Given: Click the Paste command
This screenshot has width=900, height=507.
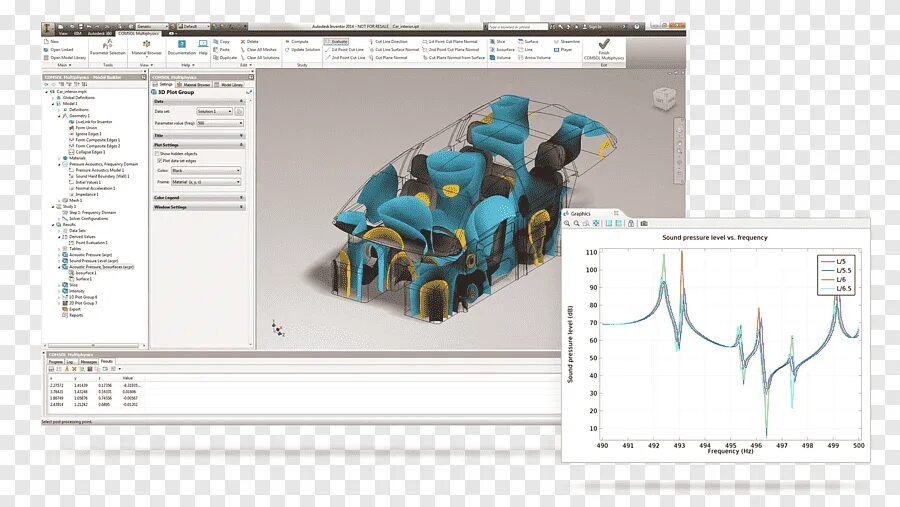Looking at the screenshot, I should click(221, 50).
